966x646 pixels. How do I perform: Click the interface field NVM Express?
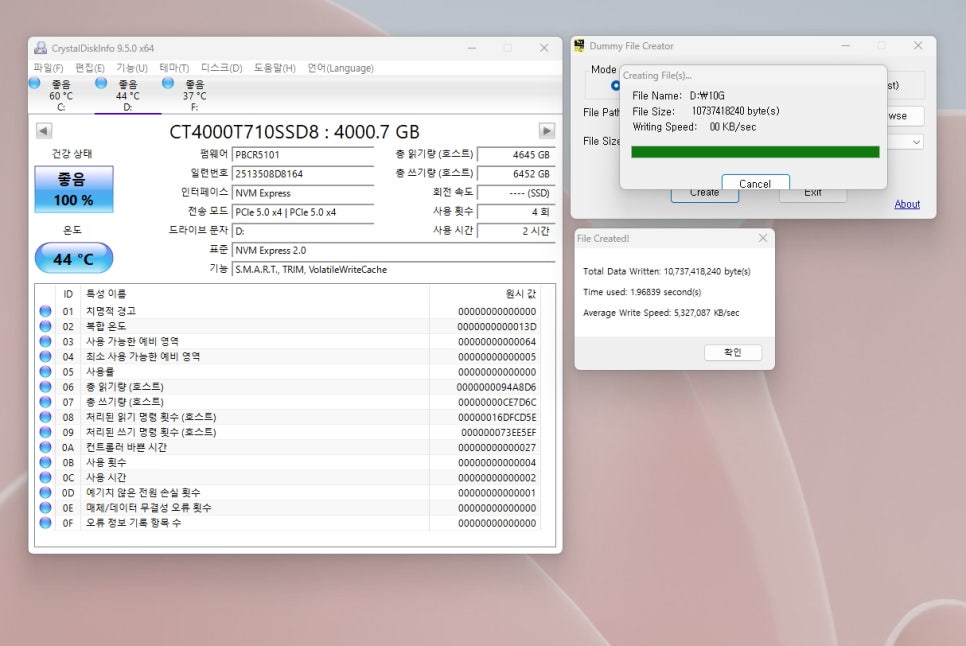point(302,193)
